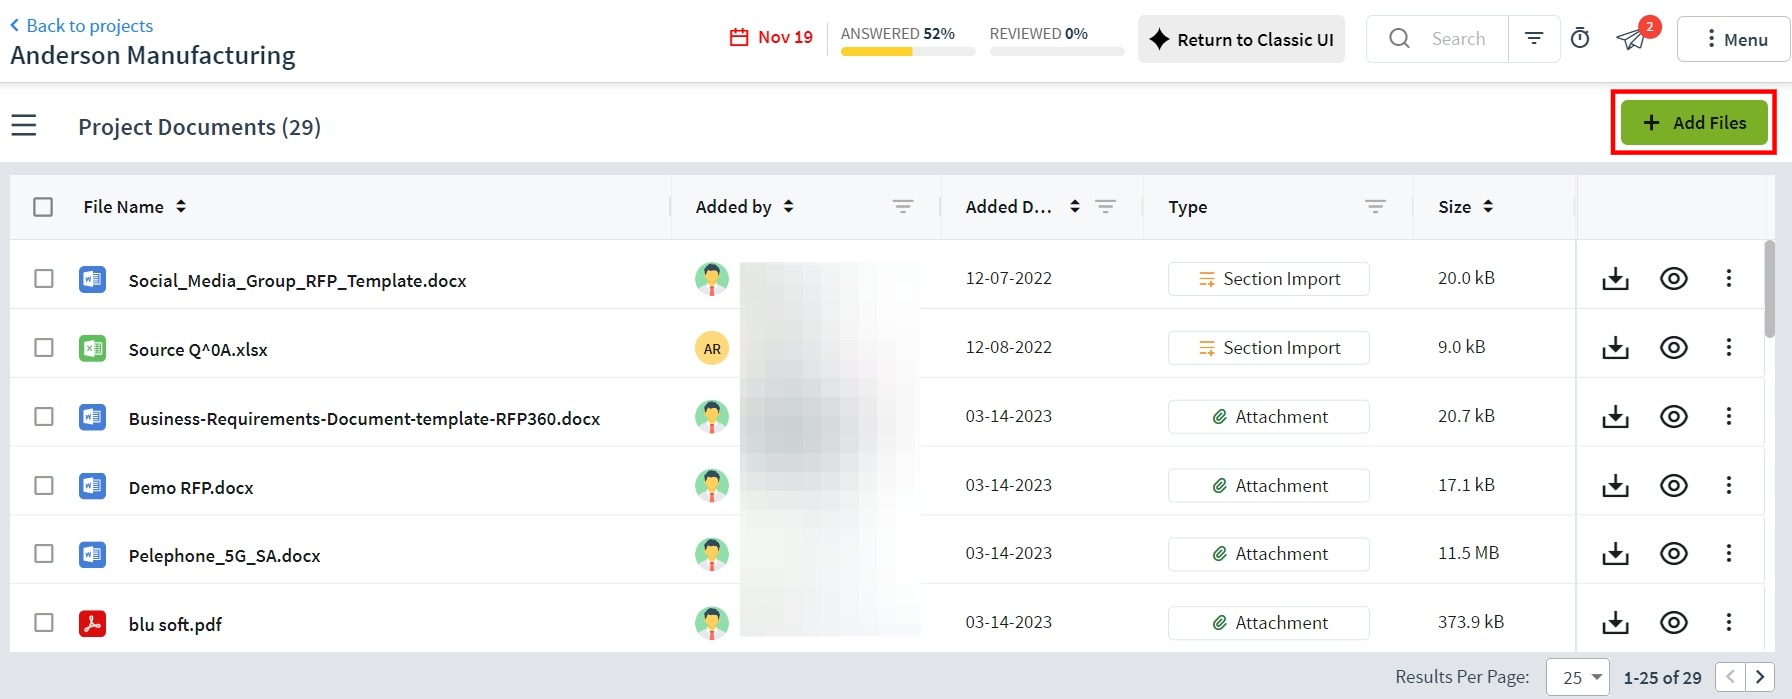This screenshot has width=1792, height=699.
Task: Open notifications paper plane icon
Action: pos(1632,39)
